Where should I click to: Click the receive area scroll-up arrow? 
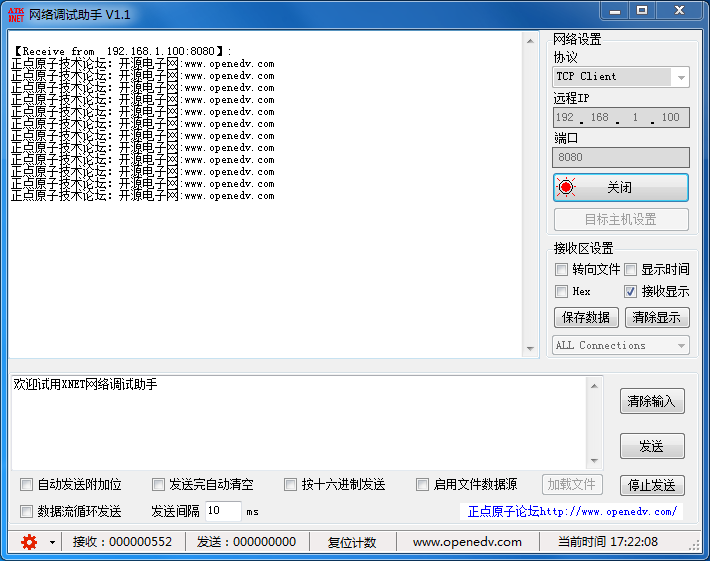pos(530,42)
